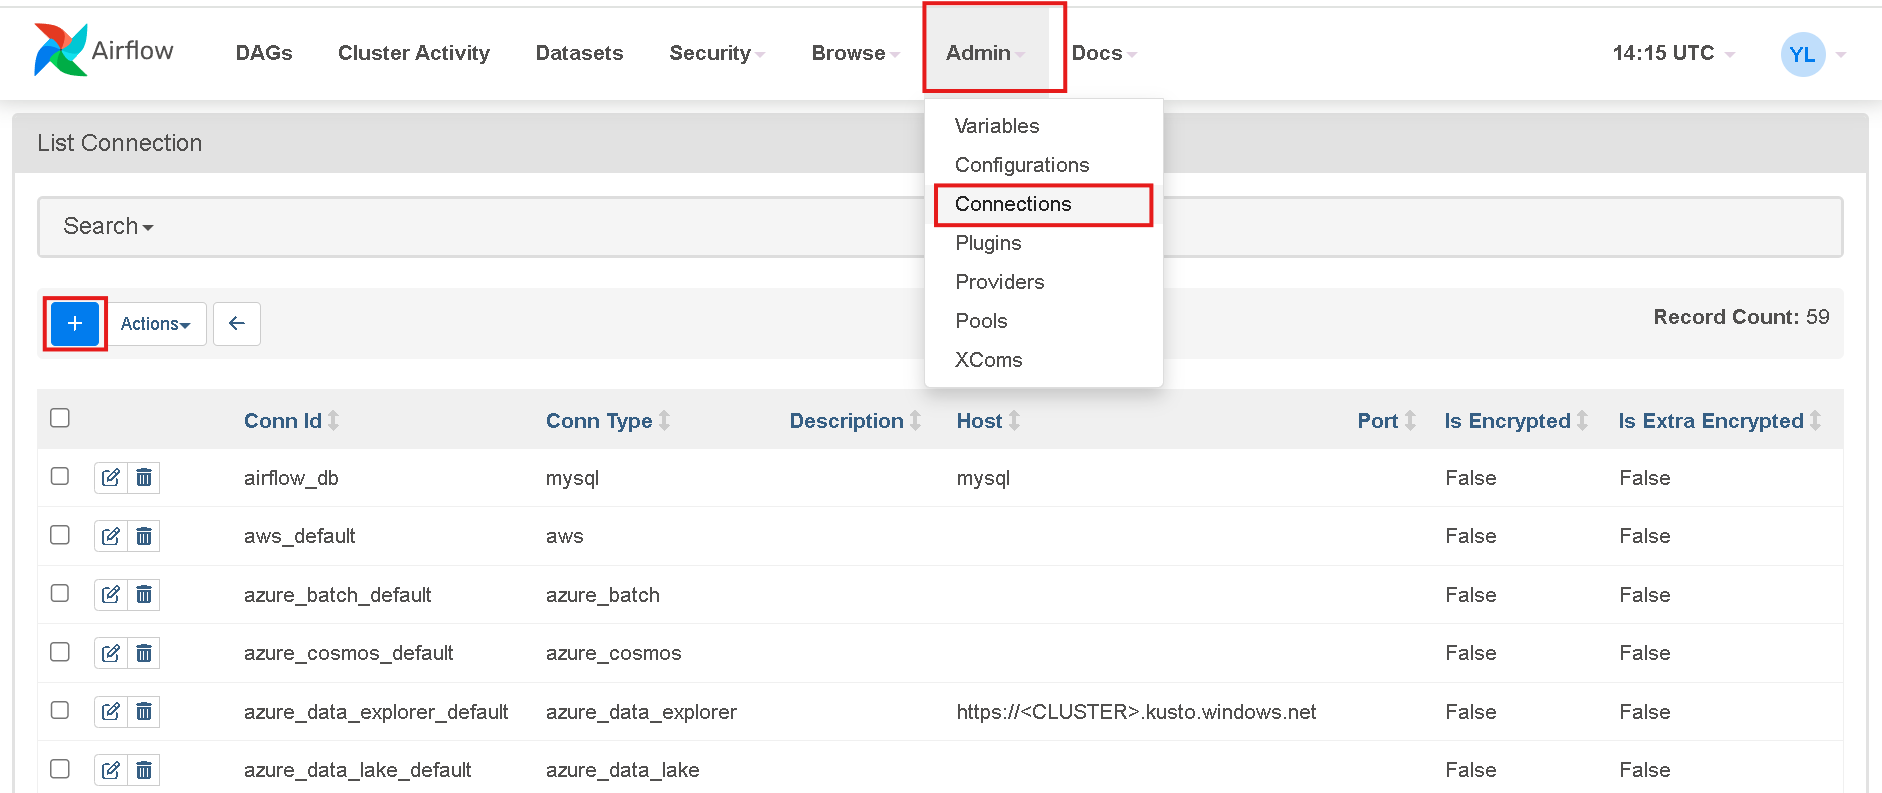Screen dimensions: 1882x793
Task: Delete the azure_data_explorer_default connection
Action: [x=144, y=712]
